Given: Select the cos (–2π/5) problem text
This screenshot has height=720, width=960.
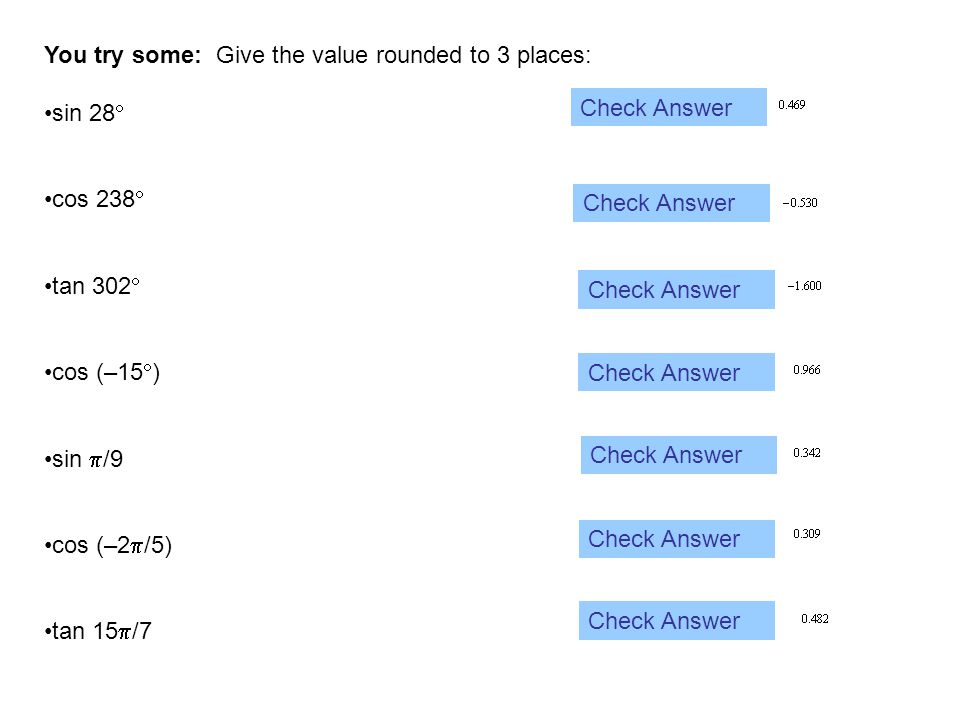Looking at the screenshot, I should pos(108,545).
